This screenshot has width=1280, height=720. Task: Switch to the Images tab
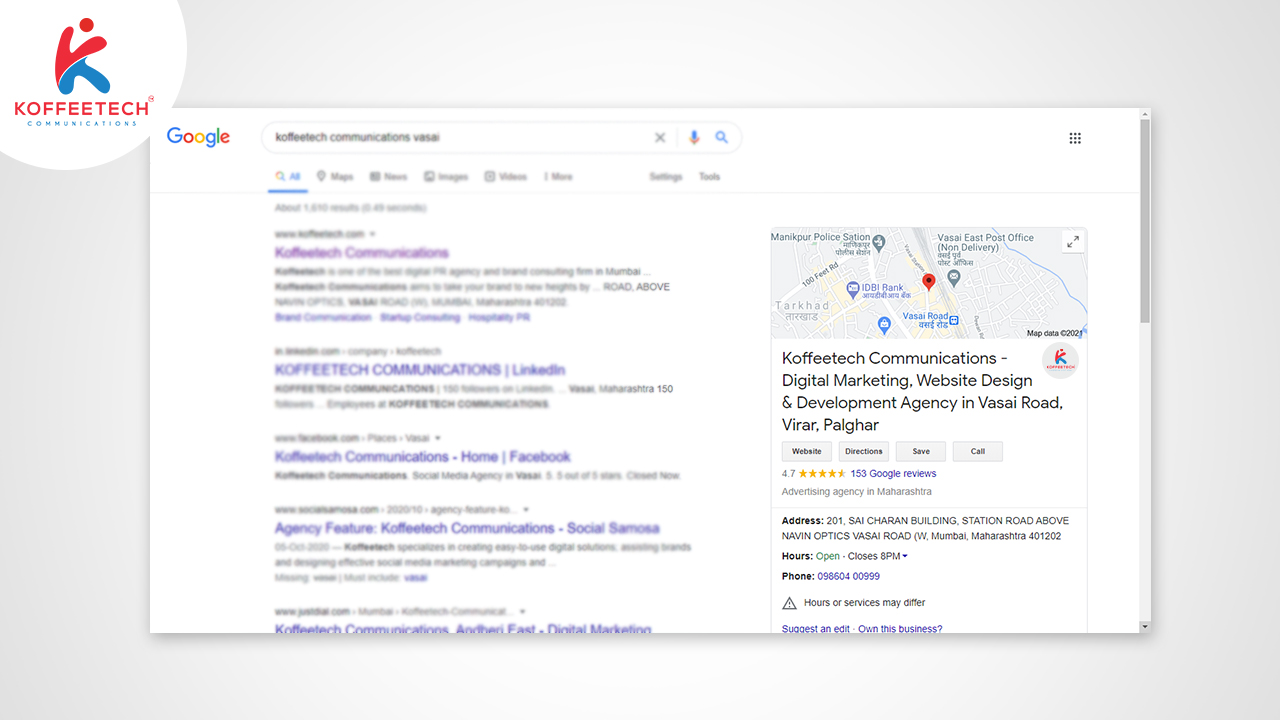click(x=446, y=177)
